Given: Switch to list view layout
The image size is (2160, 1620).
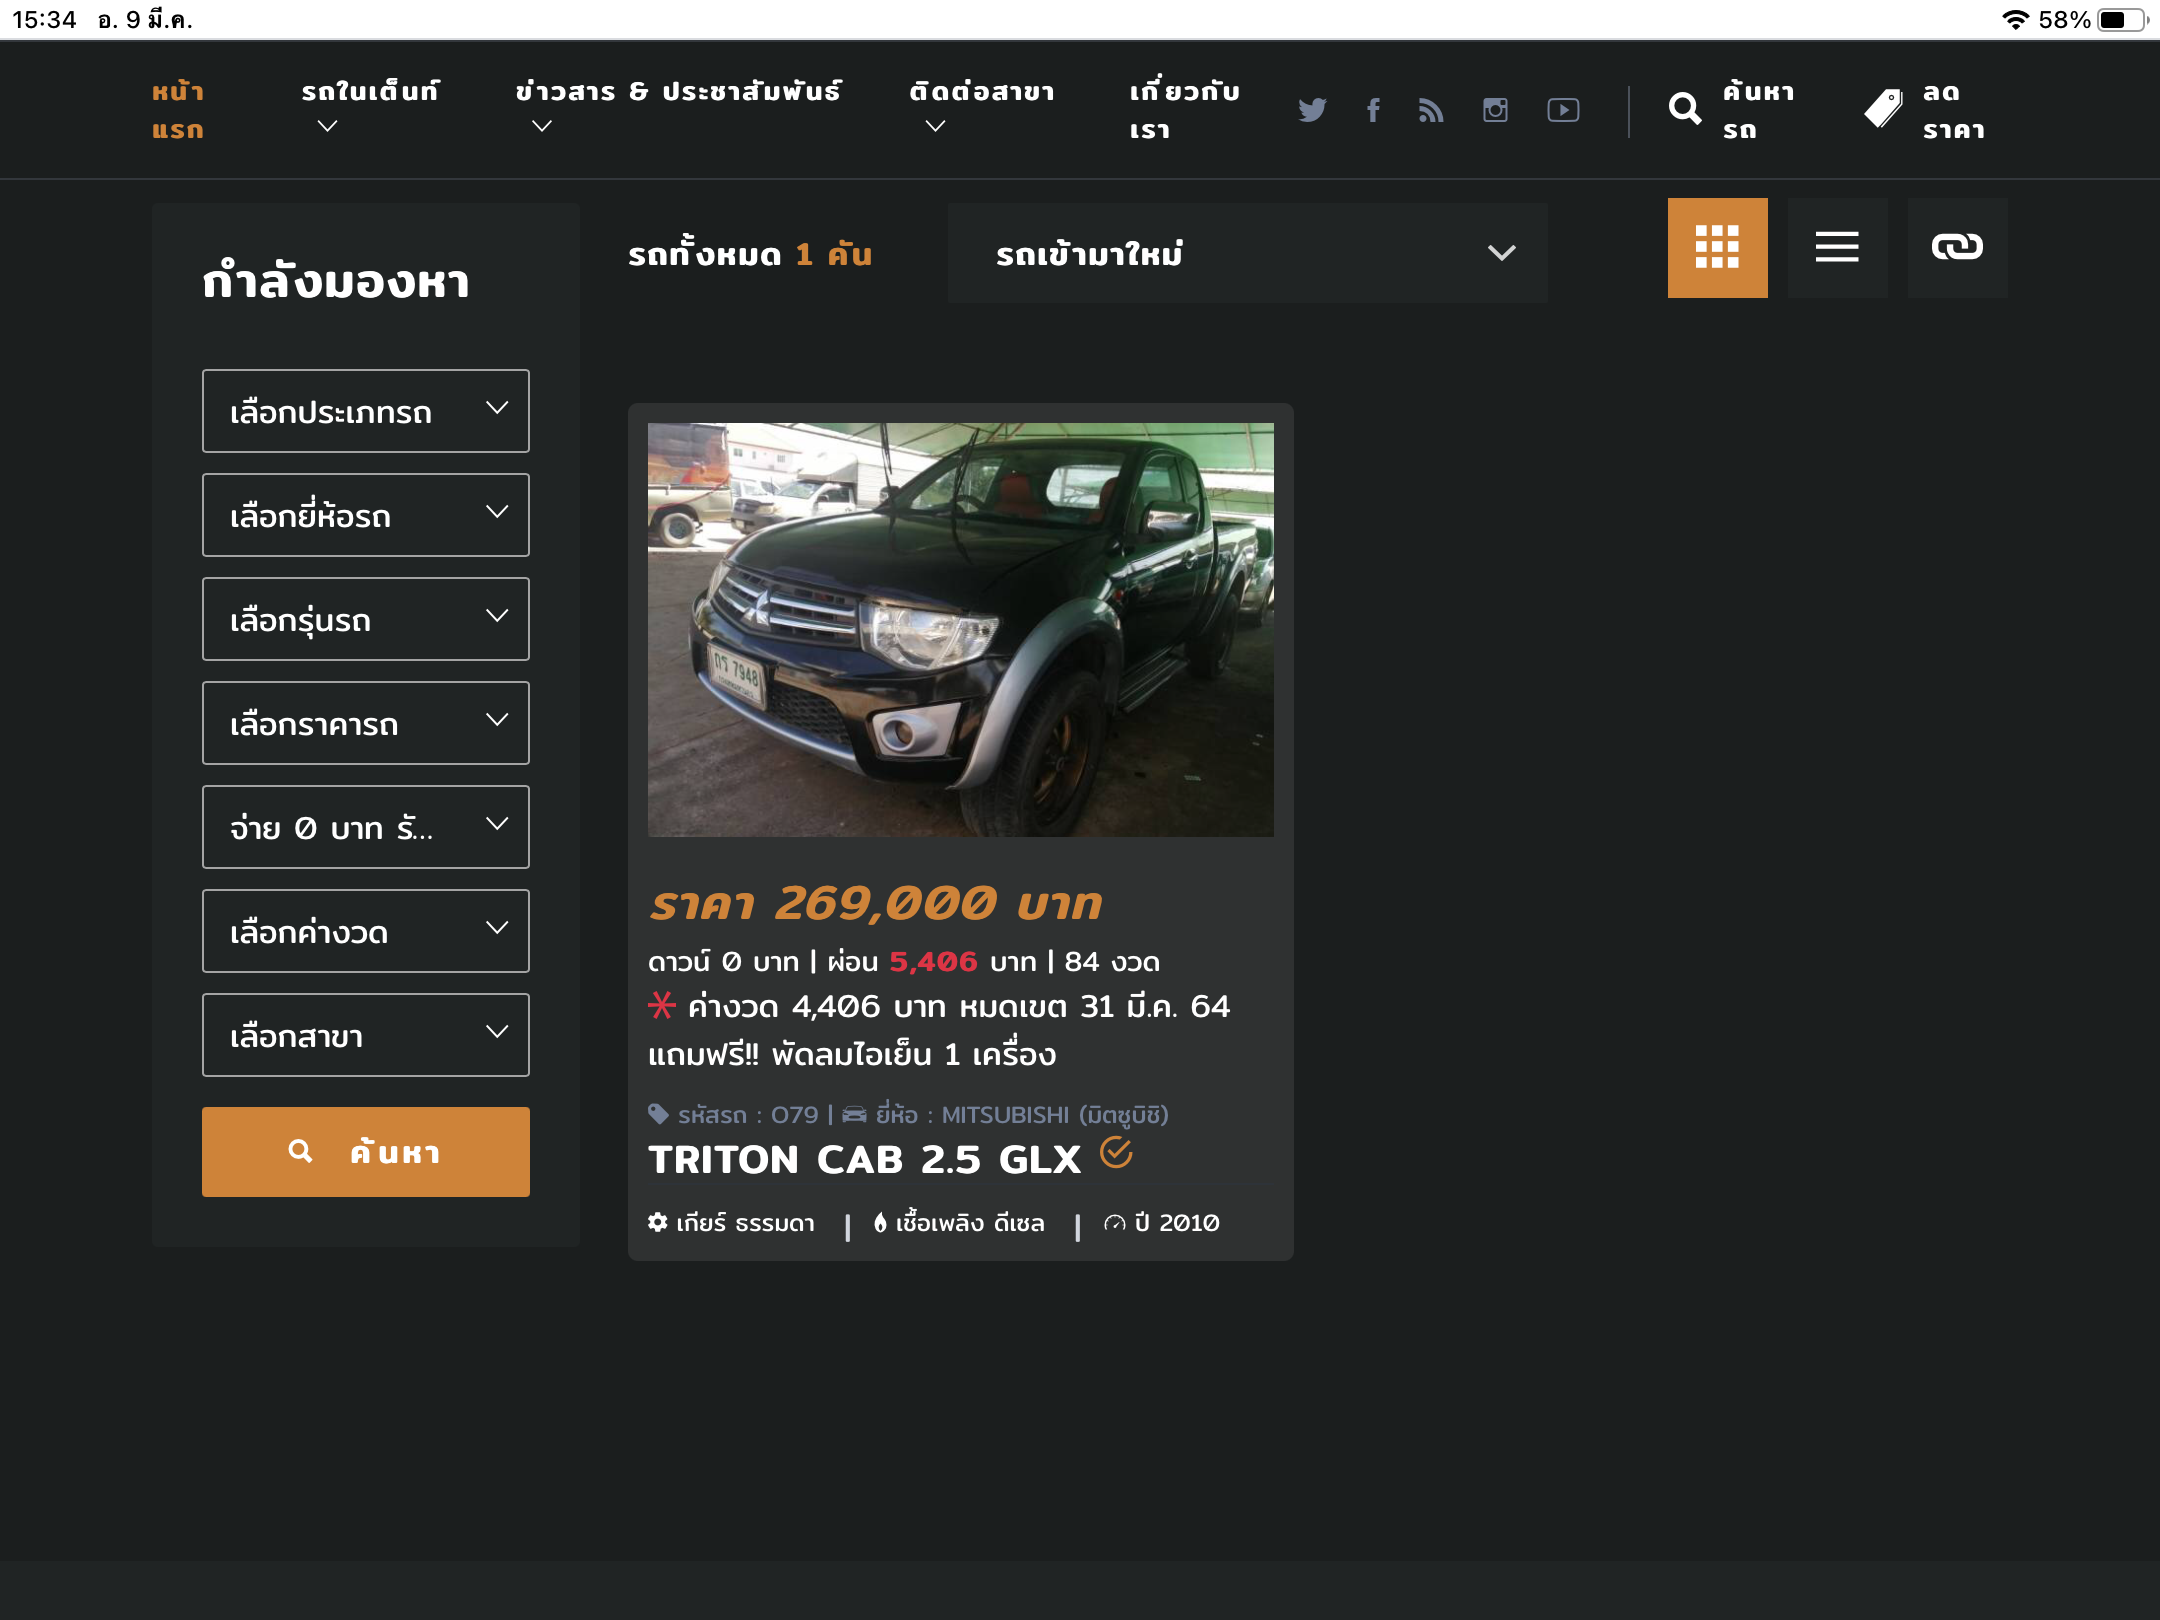Looking at the screenshot, I should click(1837, 247).
